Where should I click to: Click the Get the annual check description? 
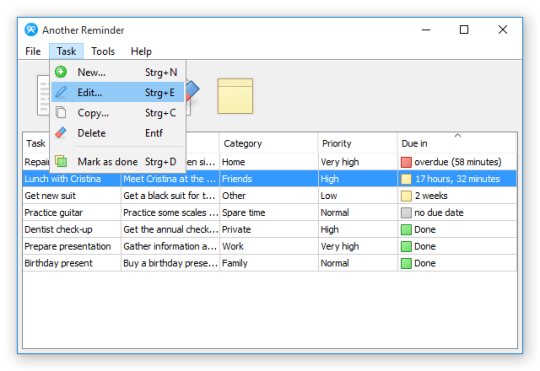(x=170, y=229)
